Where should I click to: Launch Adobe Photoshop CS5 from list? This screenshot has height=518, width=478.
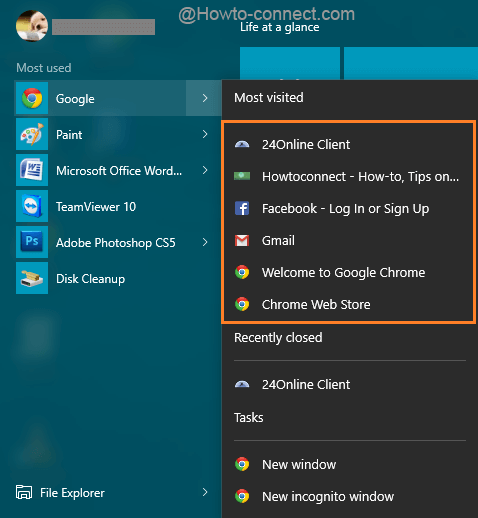[116, 243]
